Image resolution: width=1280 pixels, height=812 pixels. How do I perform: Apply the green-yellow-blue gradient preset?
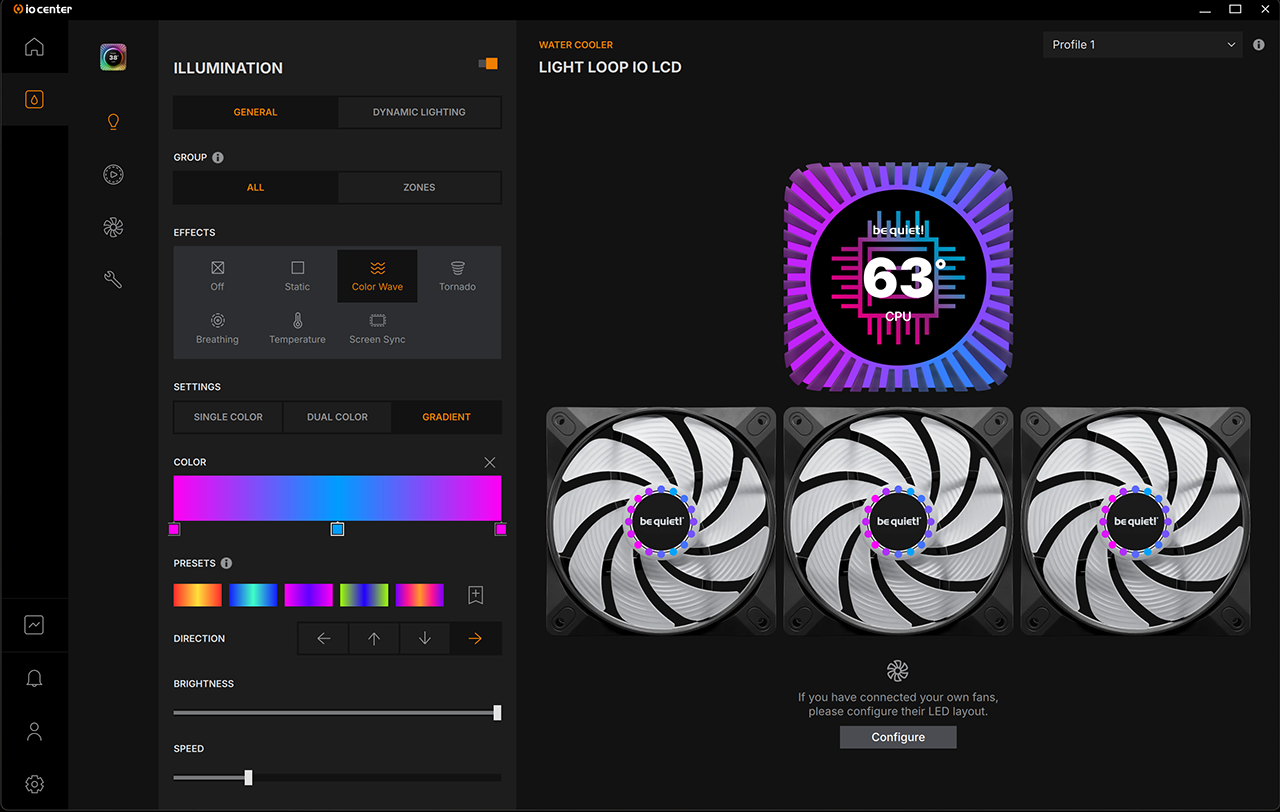pos(364,595)
